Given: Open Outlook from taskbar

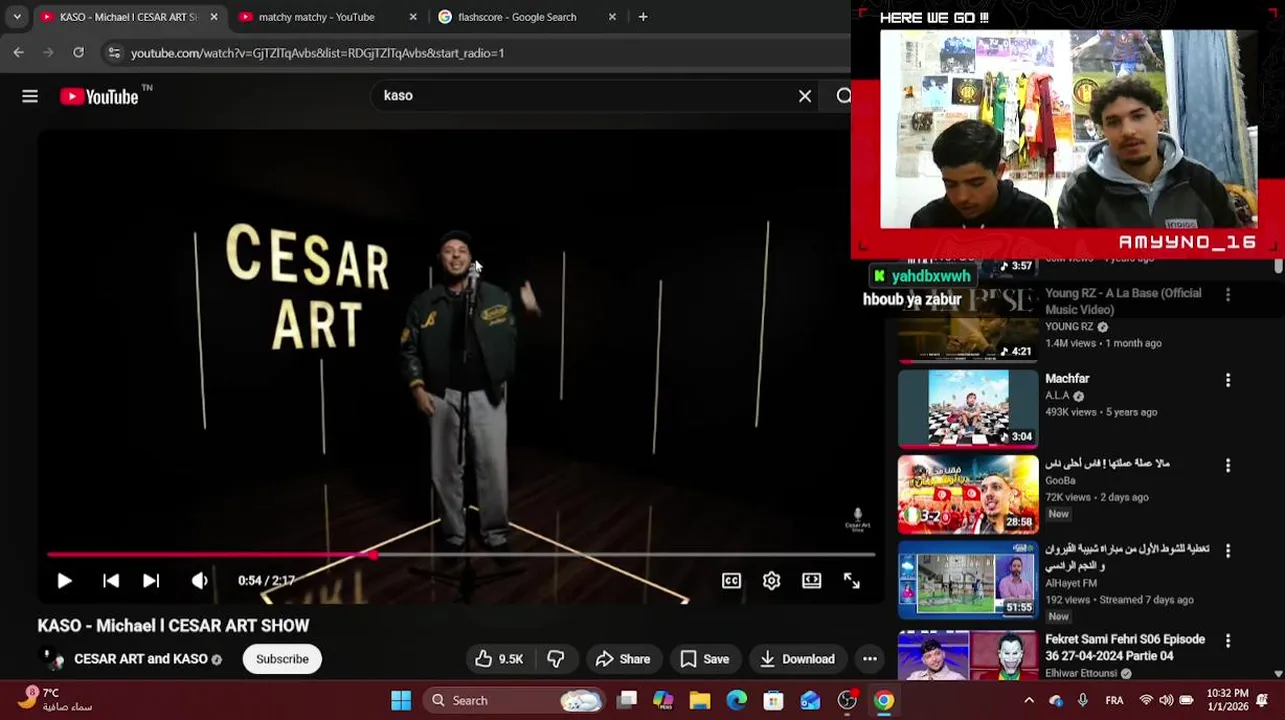Looking at the screenshot, I should coord(810,700).
